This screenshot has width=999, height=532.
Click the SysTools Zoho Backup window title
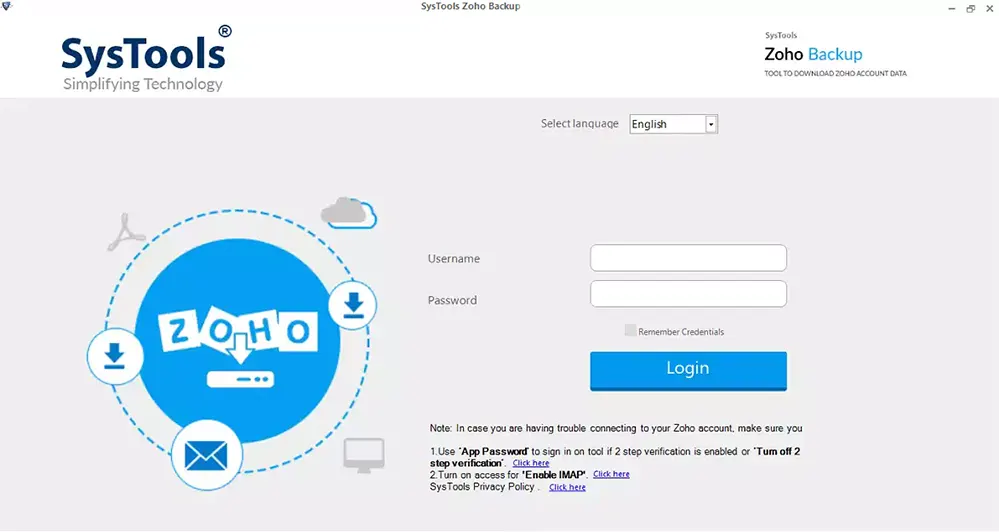[470, 6]
